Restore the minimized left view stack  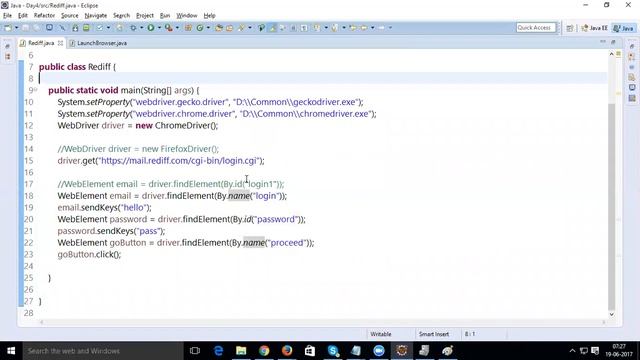click(x=7, y=46)
